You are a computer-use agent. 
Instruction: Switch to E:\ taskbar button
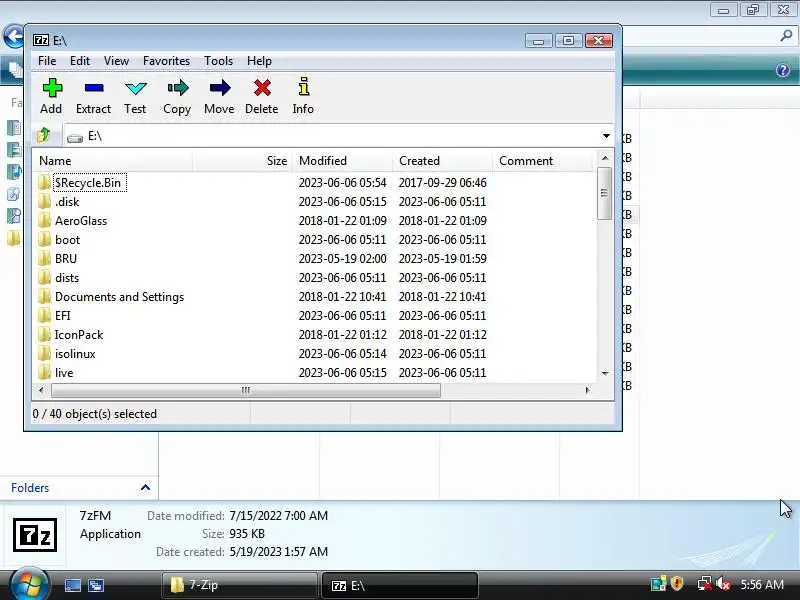(399, 585)
